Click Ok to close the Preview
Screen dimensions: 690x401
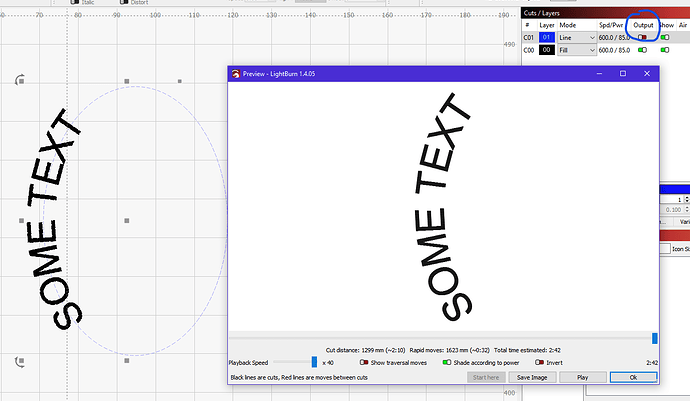633,377
